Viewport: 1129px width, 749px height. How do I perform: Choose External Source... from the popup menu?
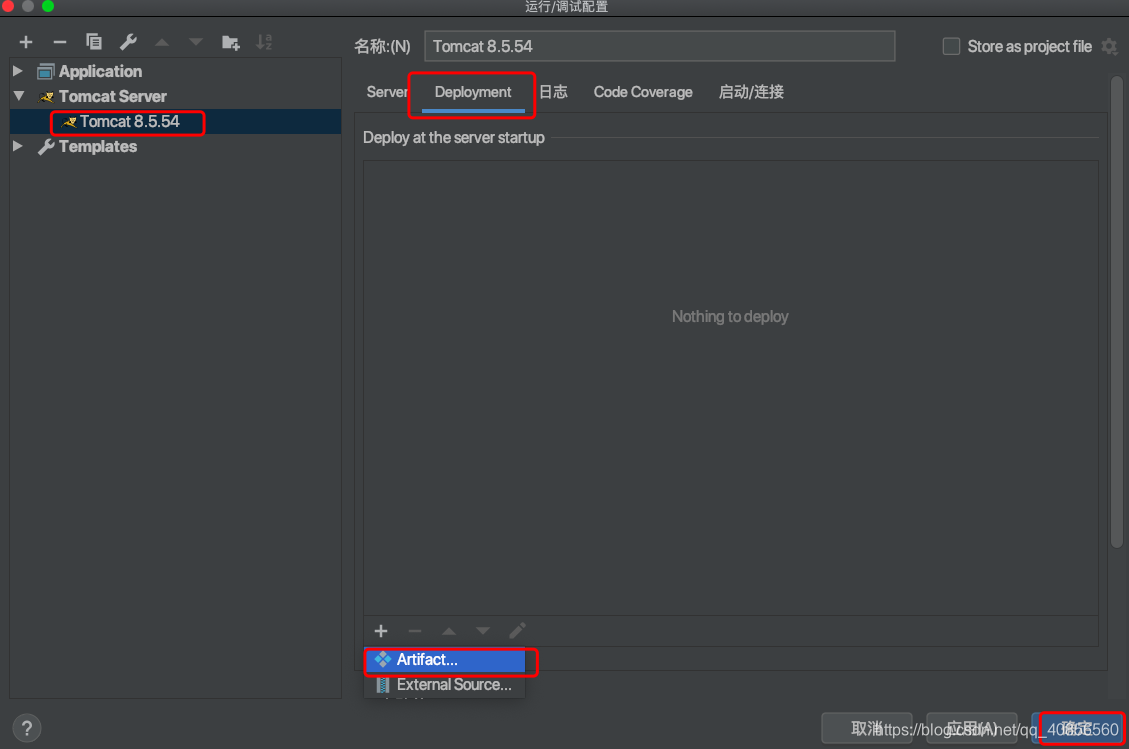(x=444, y=685)
